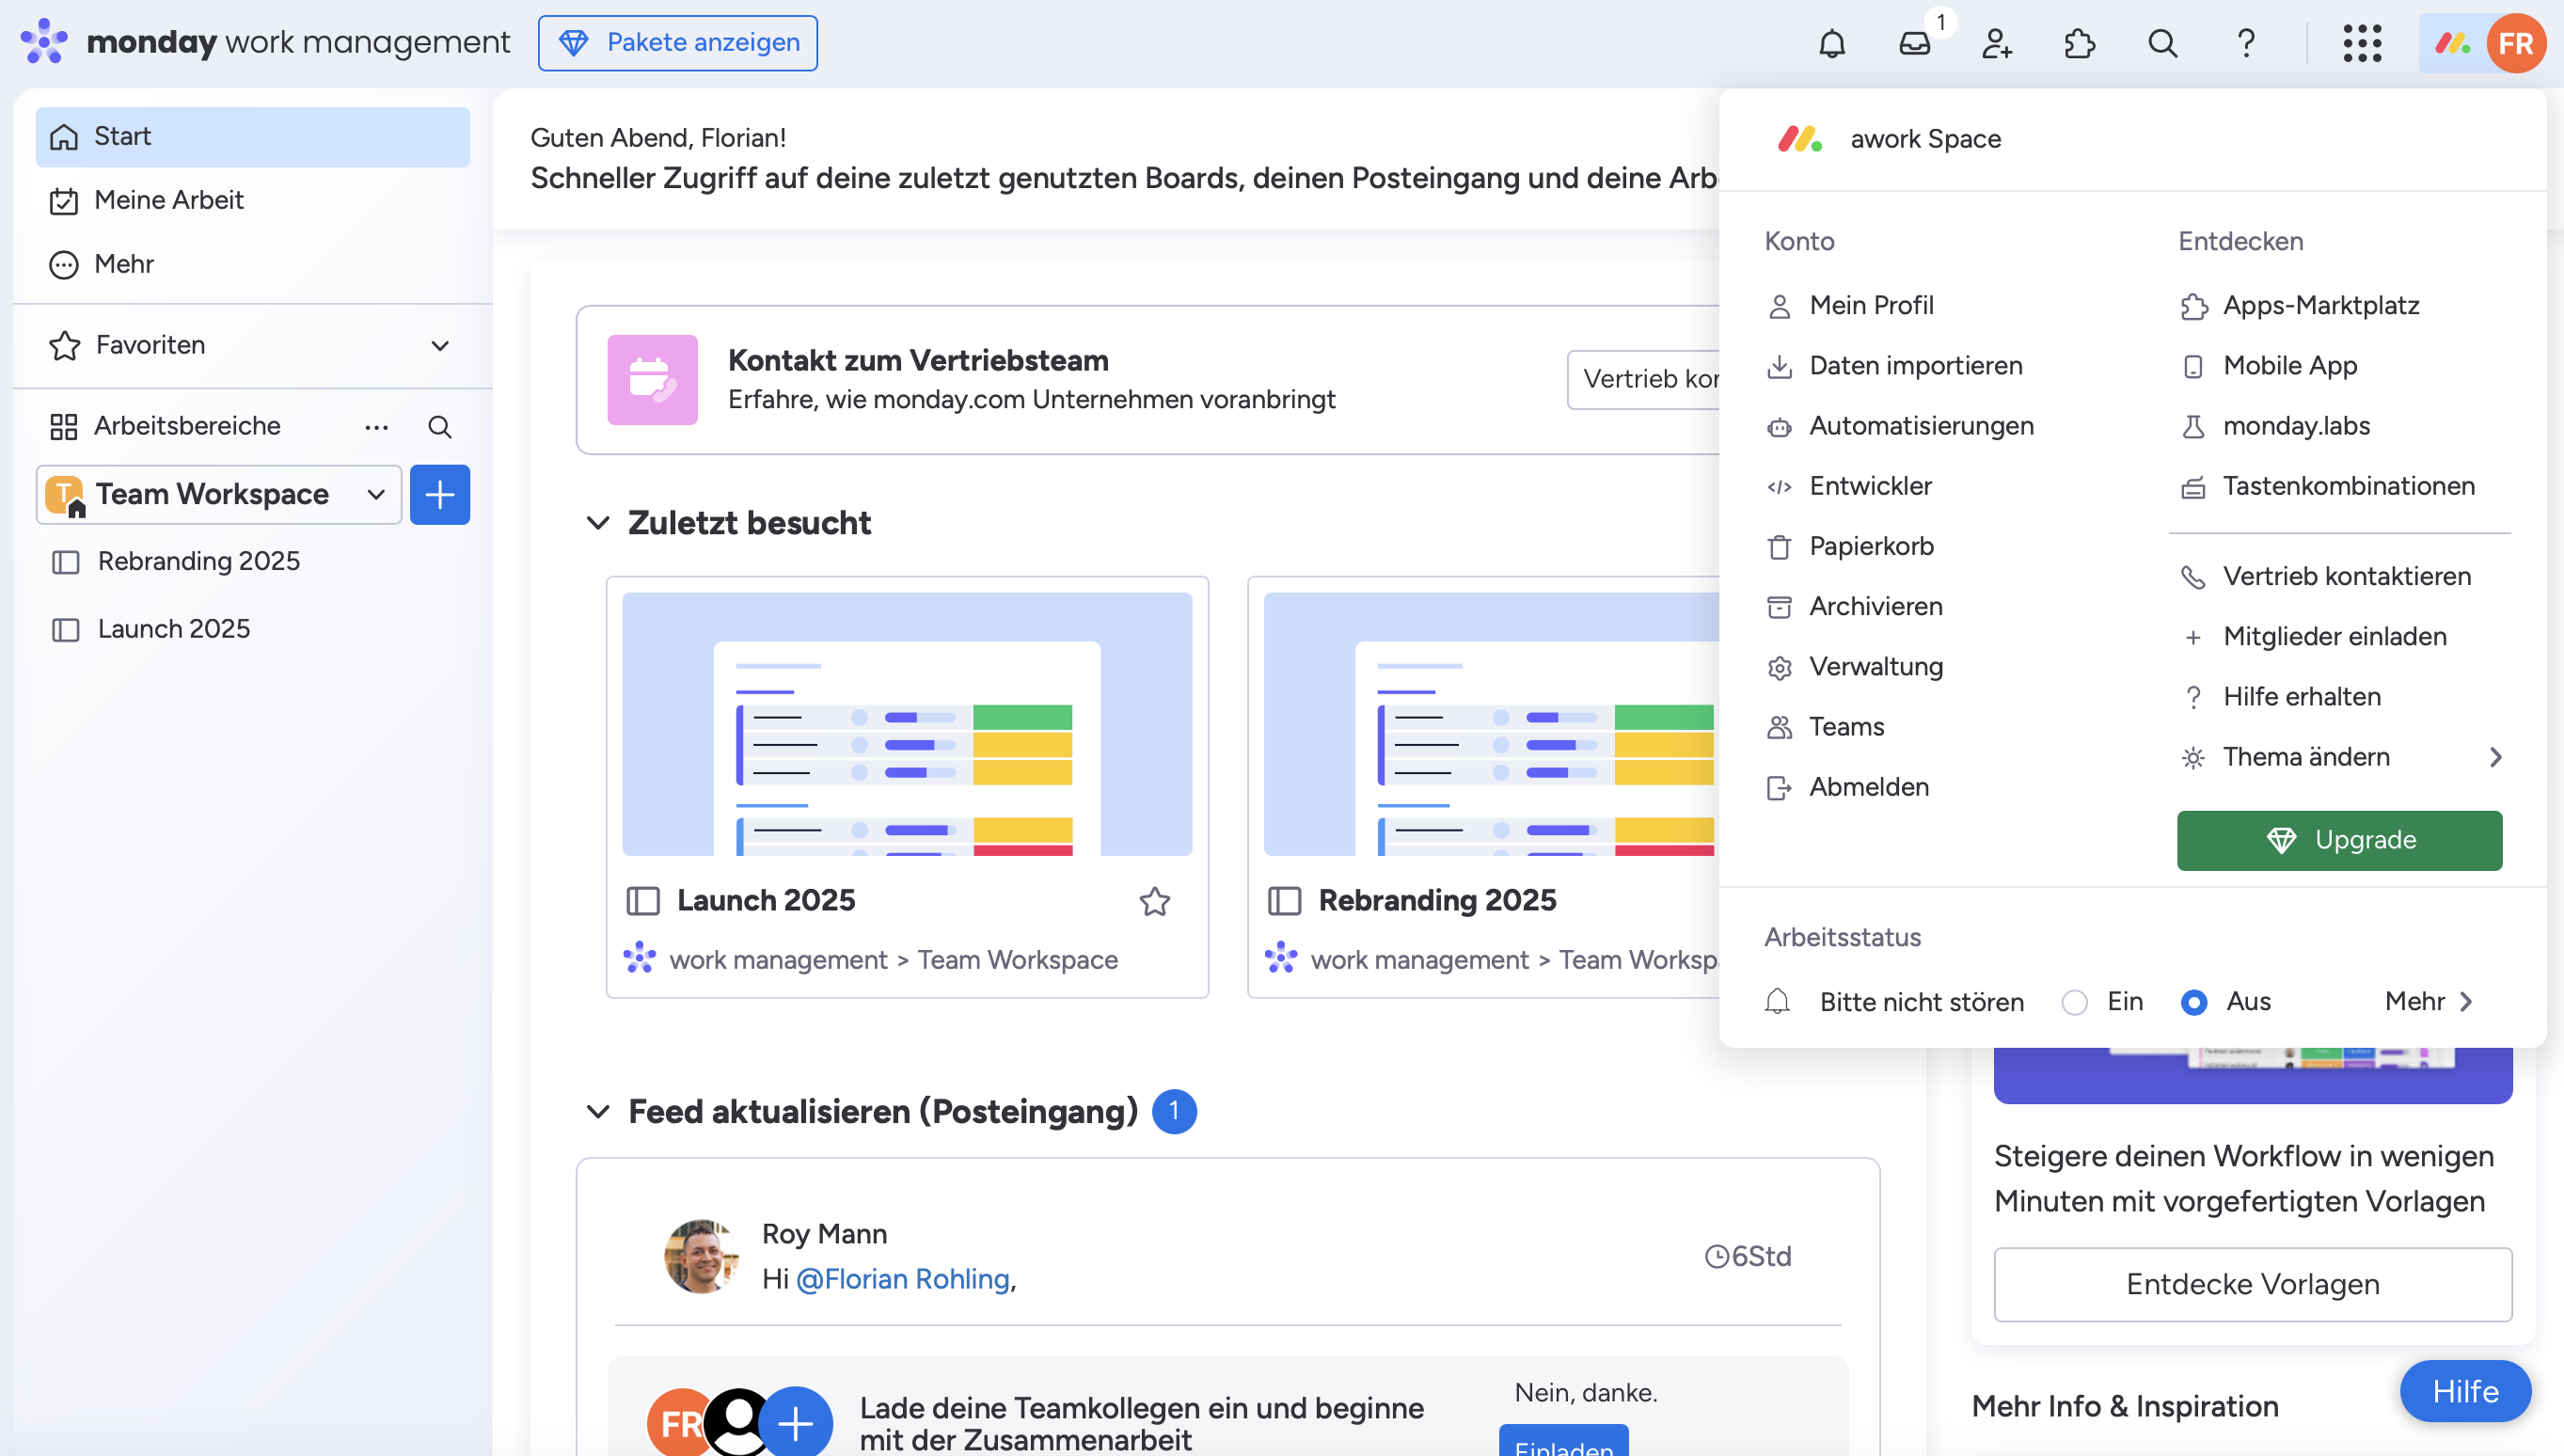Dismiss invite with Nein, danke.
2564x1456 pixels.
[x=1586, y=1393]
